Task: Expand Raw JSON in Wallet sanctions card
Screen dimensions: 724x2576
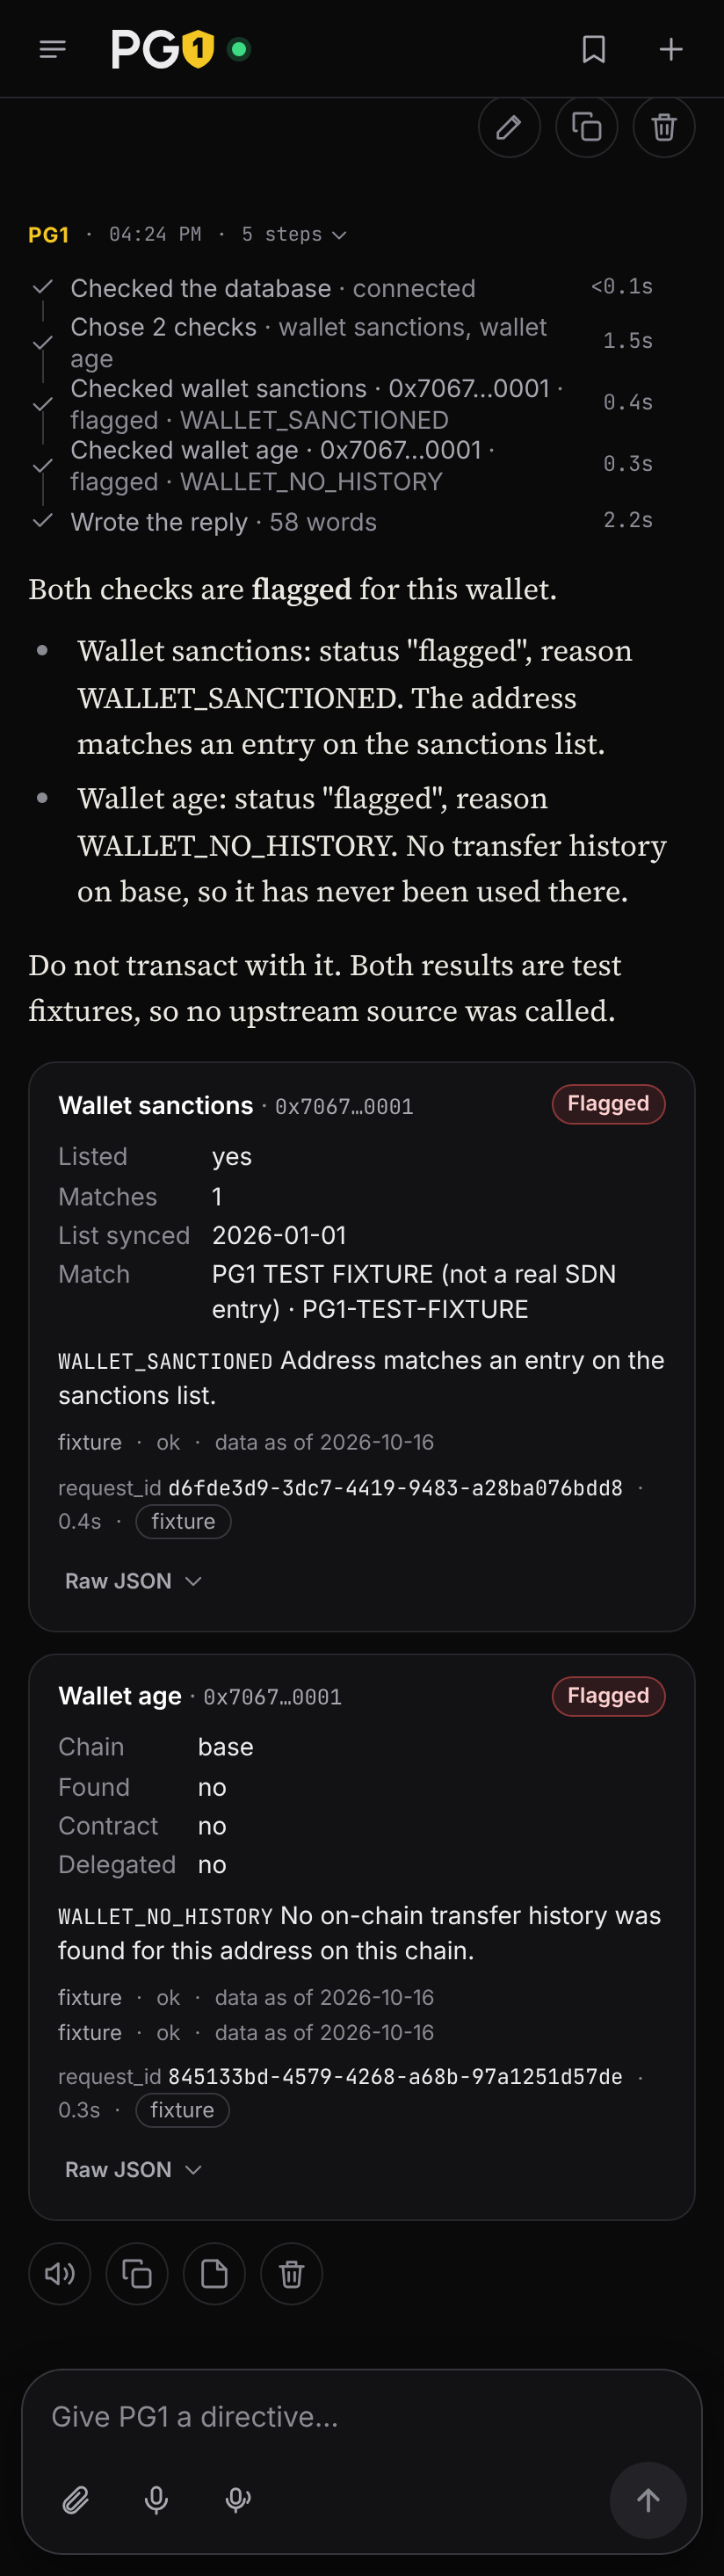Action: 133,1581
